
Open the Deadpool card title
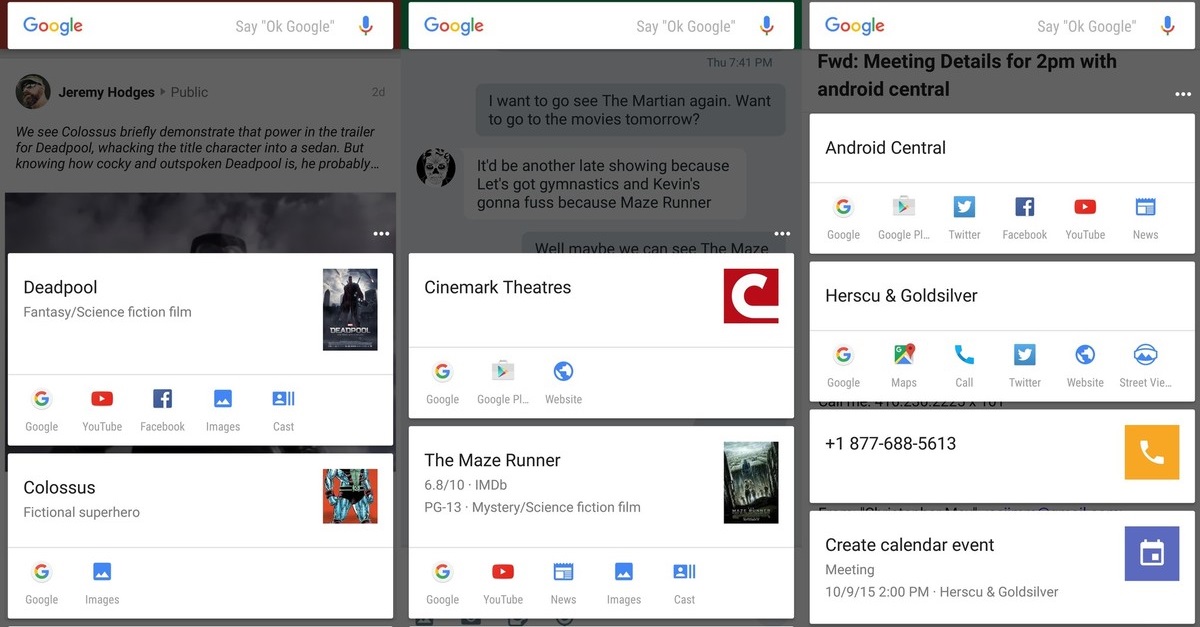click(x=60, y=287)
